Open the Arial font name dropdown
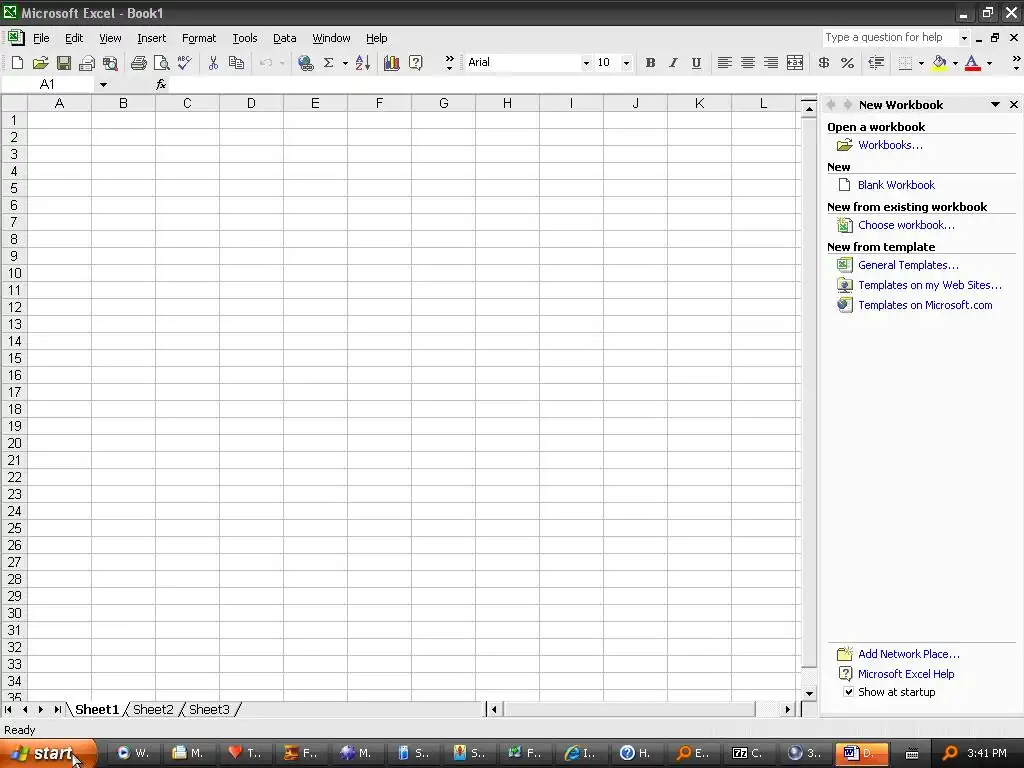Screen dimensions: 1024x768 click(x=586, y=63)
